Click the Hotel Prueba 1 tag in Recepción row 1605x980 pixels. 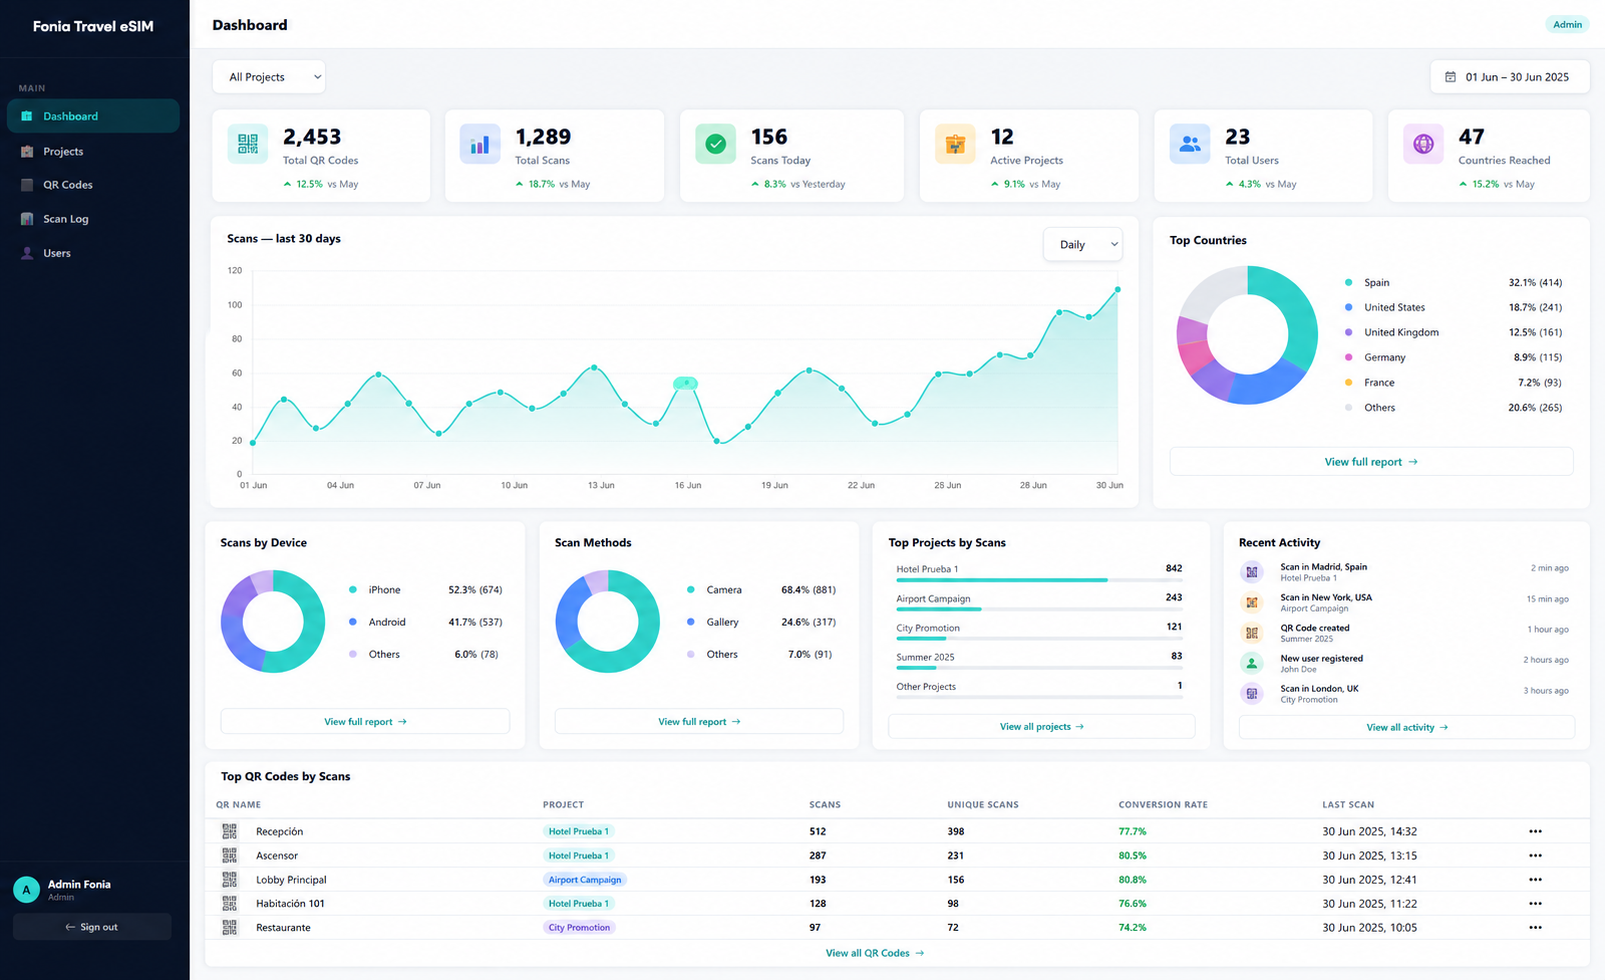pyautogui.click(x=578, y=831)
